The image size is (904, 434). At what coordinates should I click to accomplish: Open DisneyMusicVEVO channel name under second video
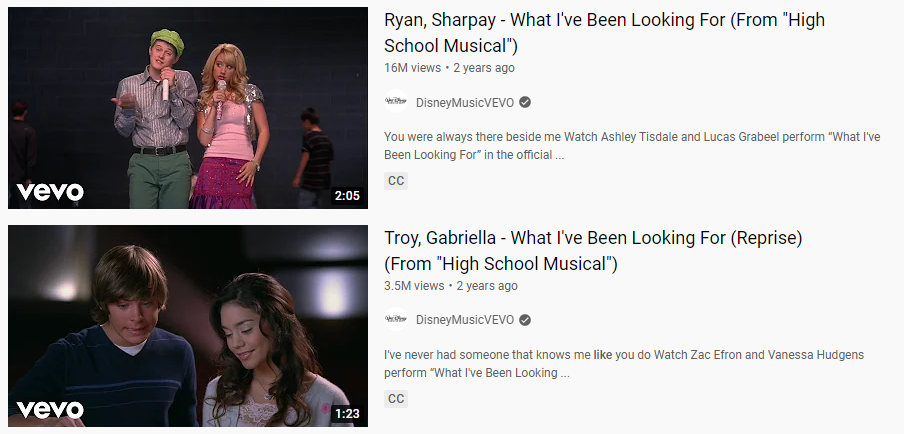[x=465, y=320]
